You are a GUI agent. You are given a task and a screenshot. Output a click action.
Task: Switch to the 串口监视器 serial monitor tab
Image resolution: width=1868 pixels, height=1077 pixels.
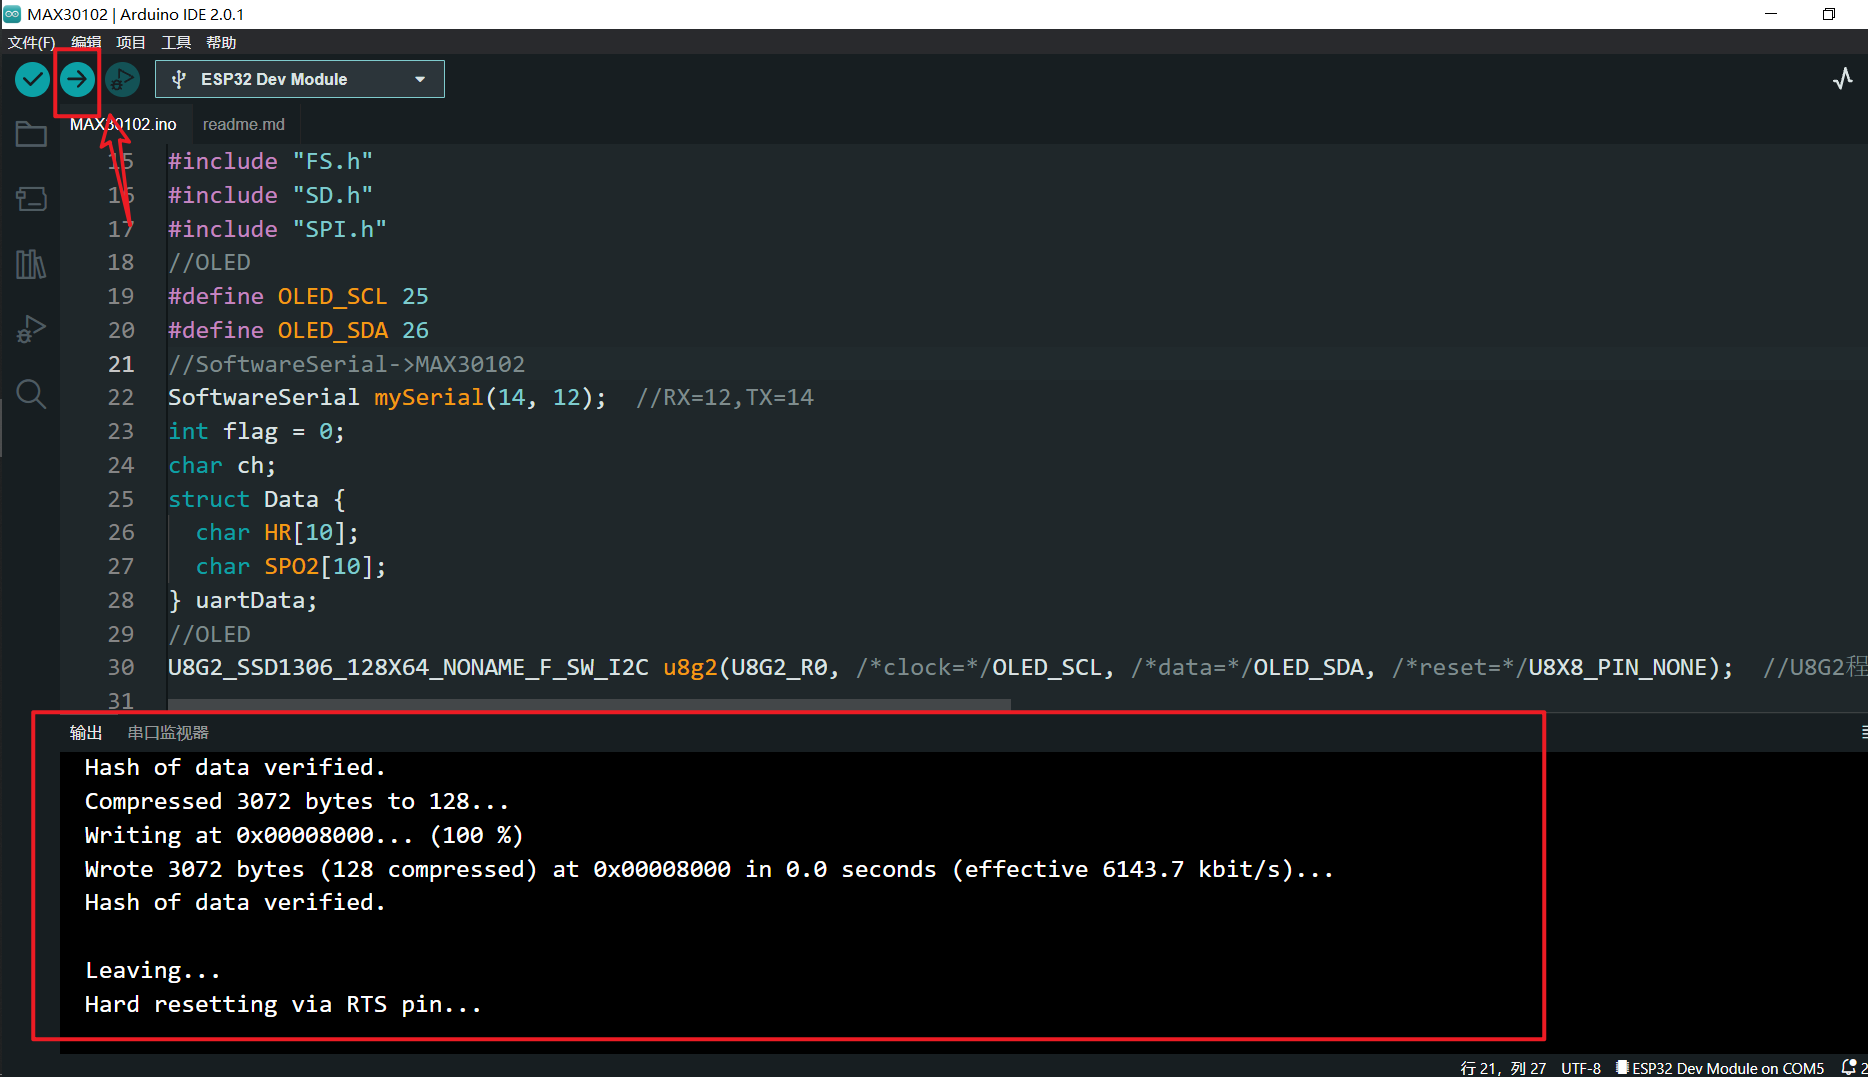coord(168,732)
